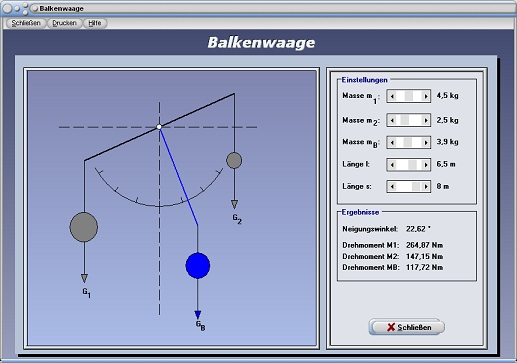Viewport: 517px width, 363px height.
Task: Click the 3,9 kg mass value
Action: coord(447,142)
